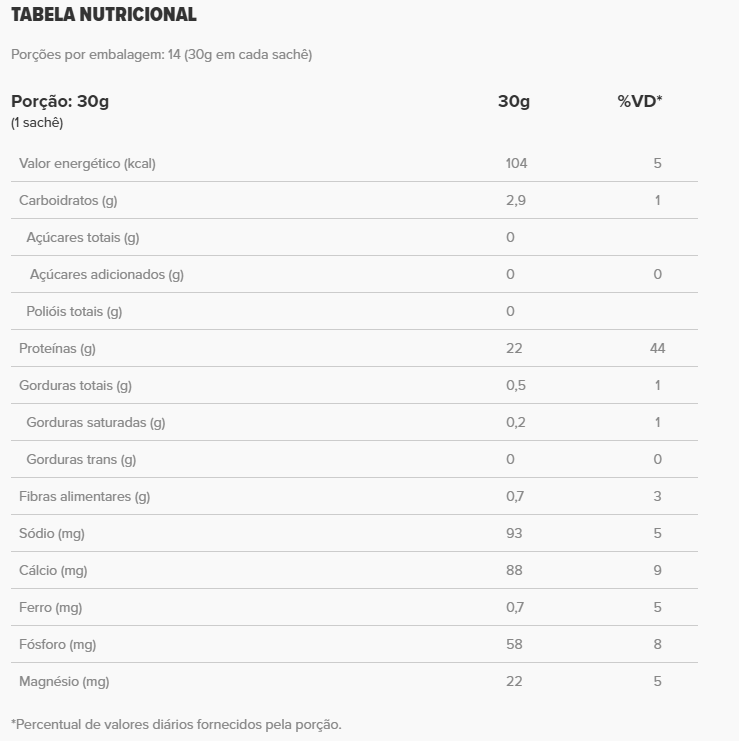Click the Valor energético (kcal) row label

pyautogui.click(x=87, y=163)
